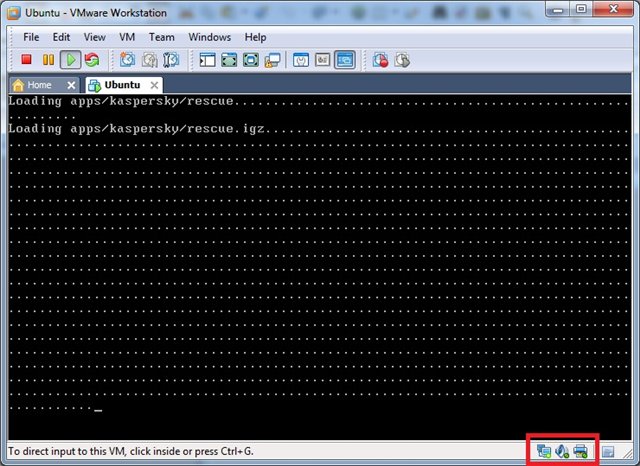Show the appliance view
The height and width of the screenshot is (466, 640).
pos(322,60)
